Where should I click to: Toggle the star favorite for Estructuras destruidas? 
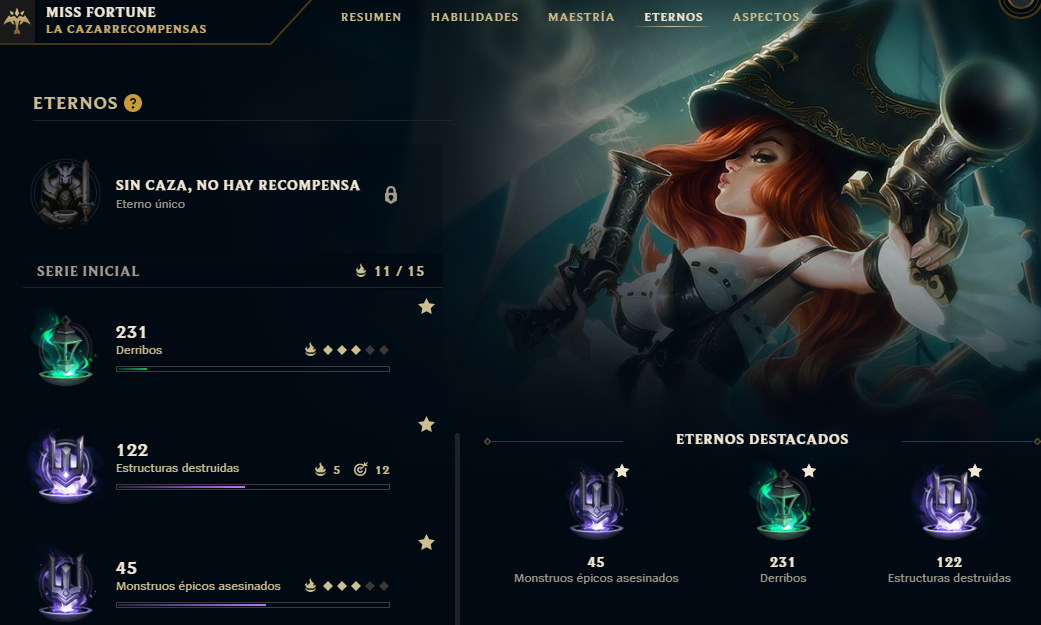point(426,424)
